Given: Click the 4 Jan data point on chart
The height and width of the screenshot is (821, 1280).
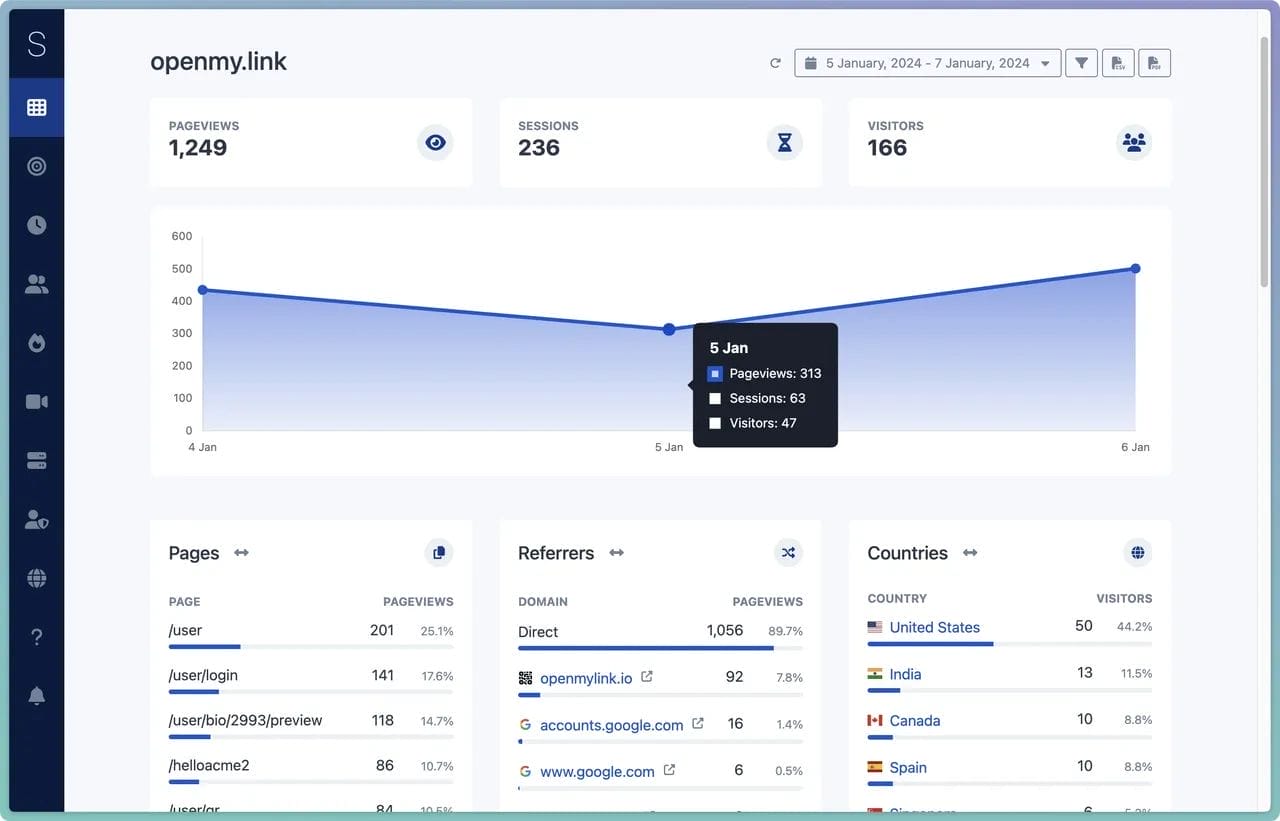Looking at the screenshot, I should pos(203,290).
